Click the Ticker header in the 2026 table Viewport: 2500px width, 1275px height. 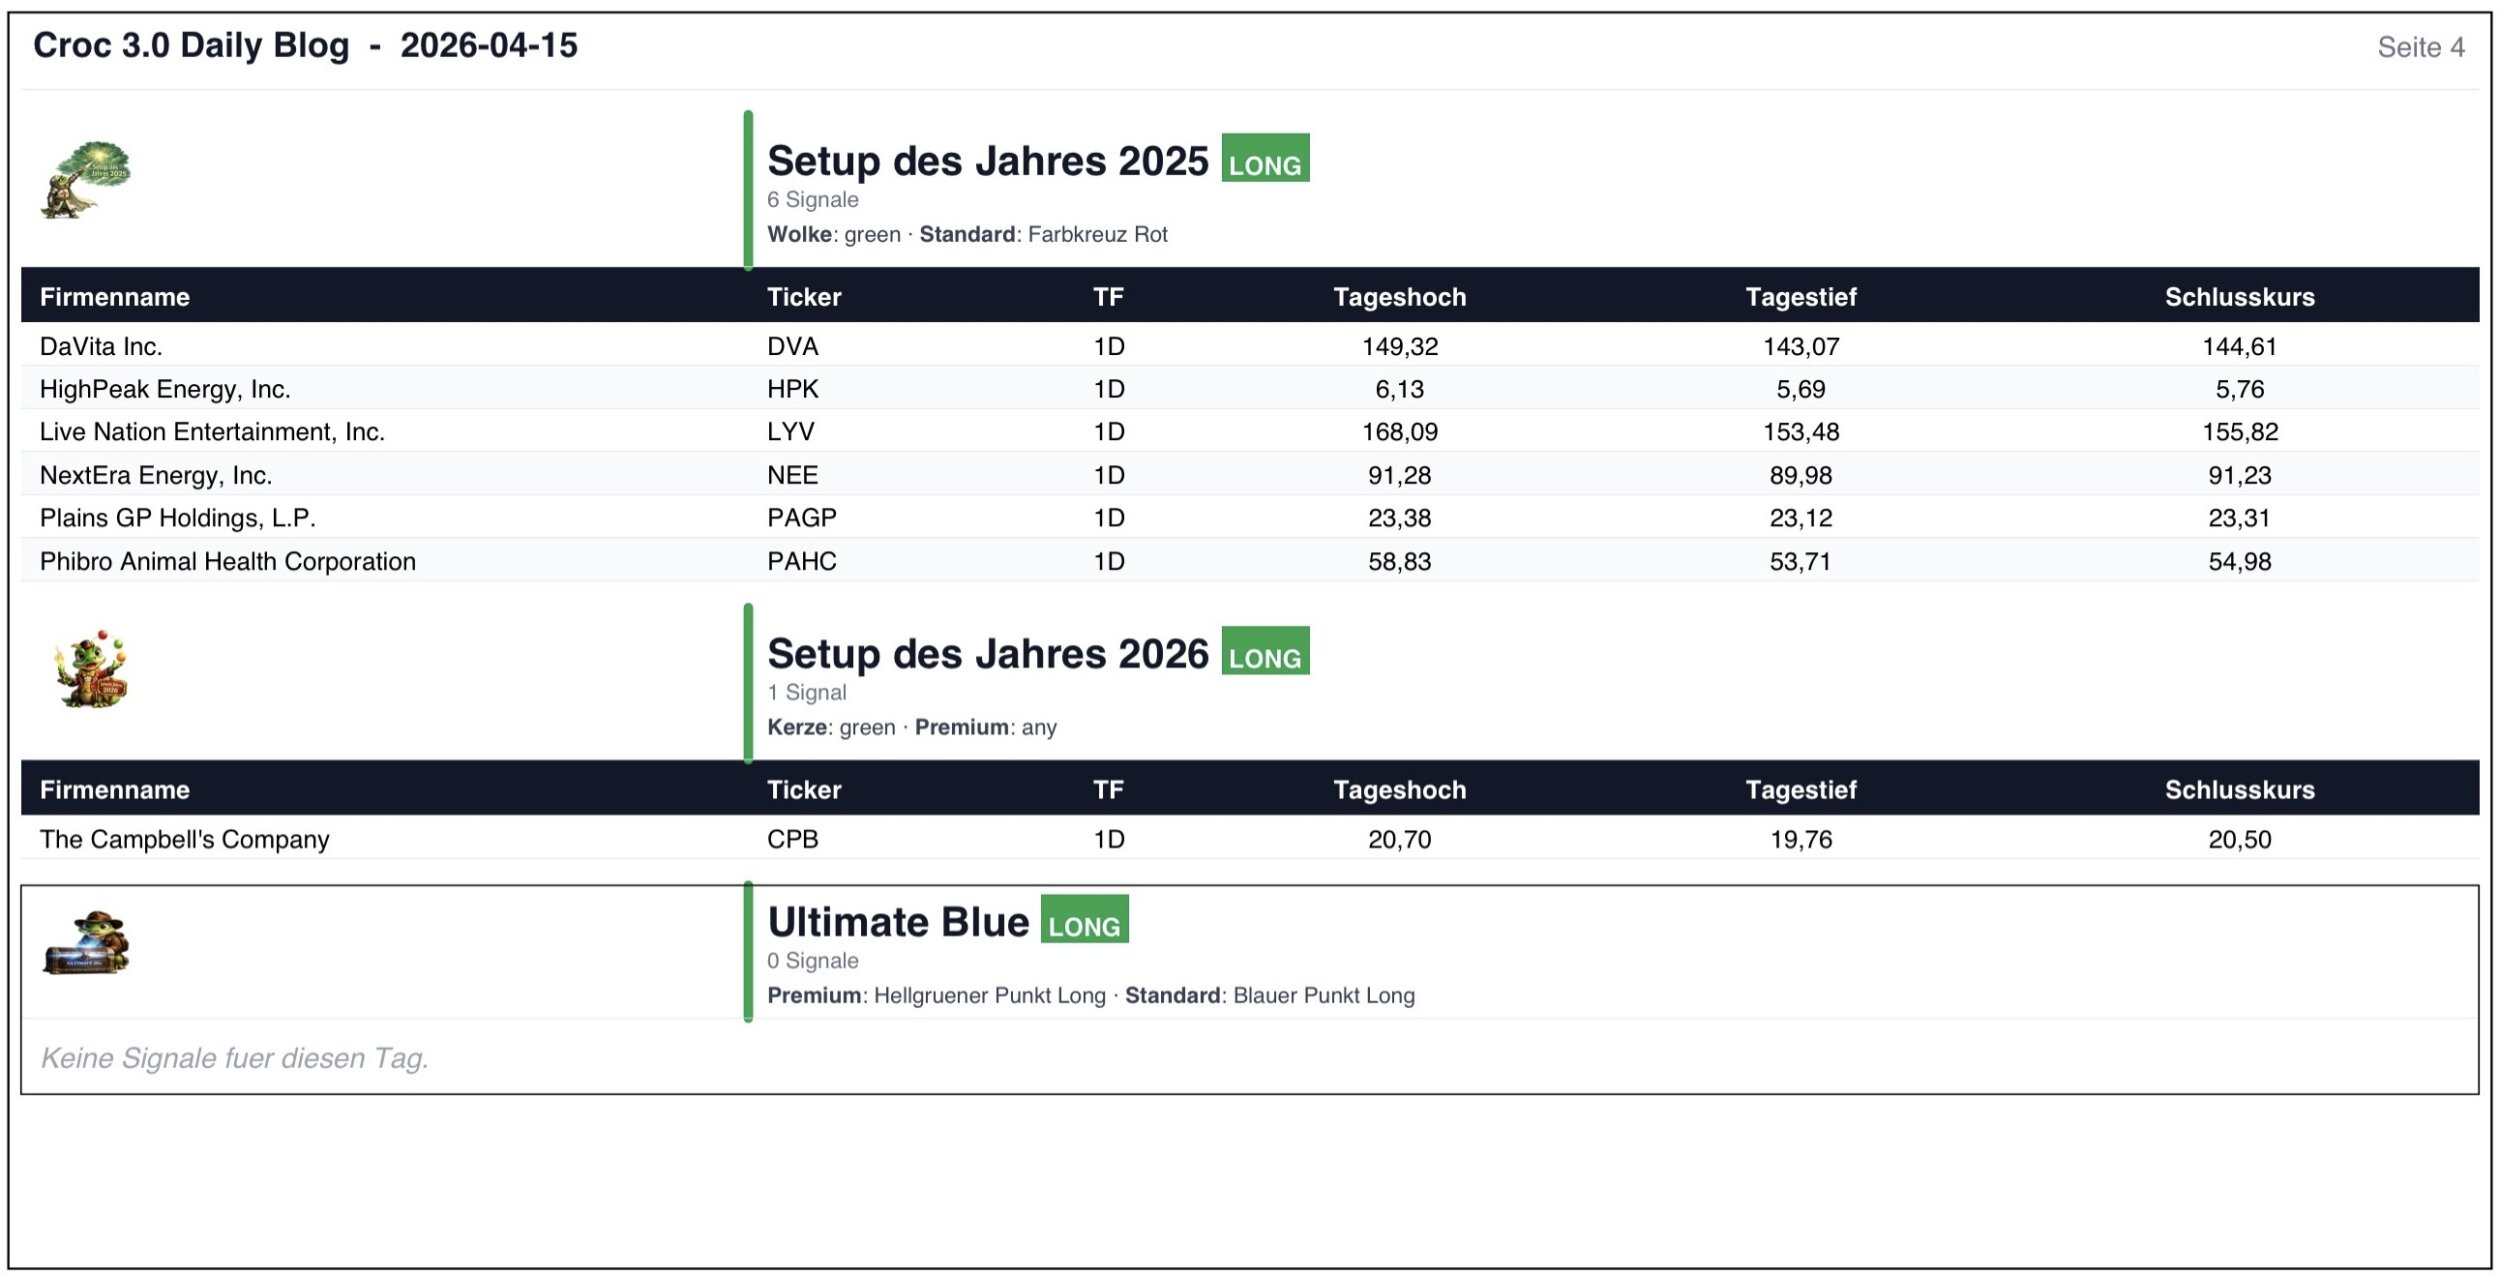[803, 790]
